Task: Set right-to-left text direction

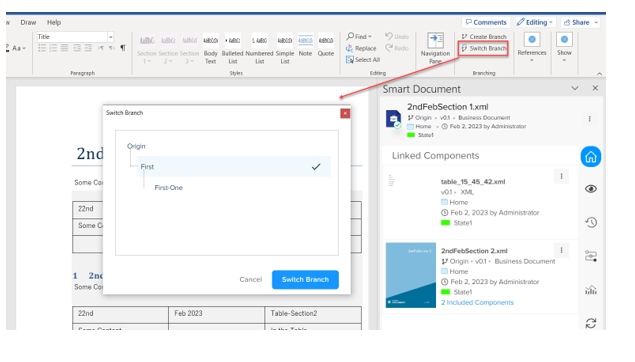Action: click(112, 48)
